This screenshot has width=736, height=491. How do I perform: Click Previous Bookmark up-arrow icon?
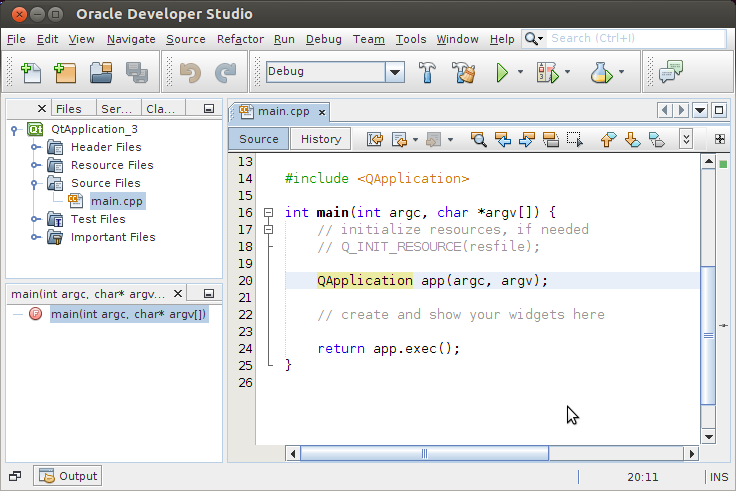tap(608, 139)
